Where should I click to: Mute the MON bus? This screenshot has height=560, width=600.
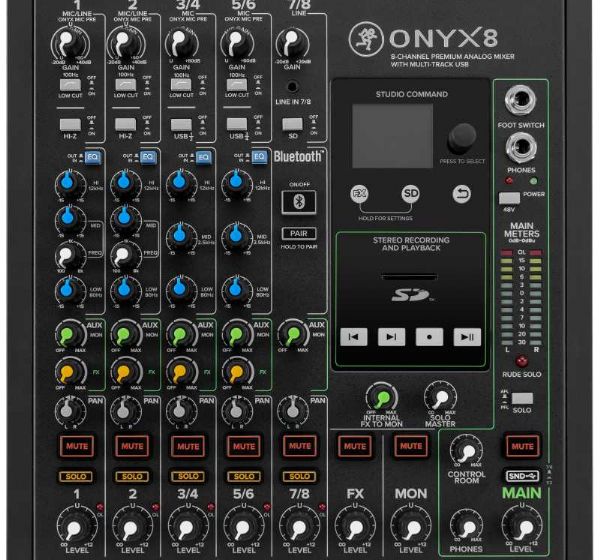[411, 446]
